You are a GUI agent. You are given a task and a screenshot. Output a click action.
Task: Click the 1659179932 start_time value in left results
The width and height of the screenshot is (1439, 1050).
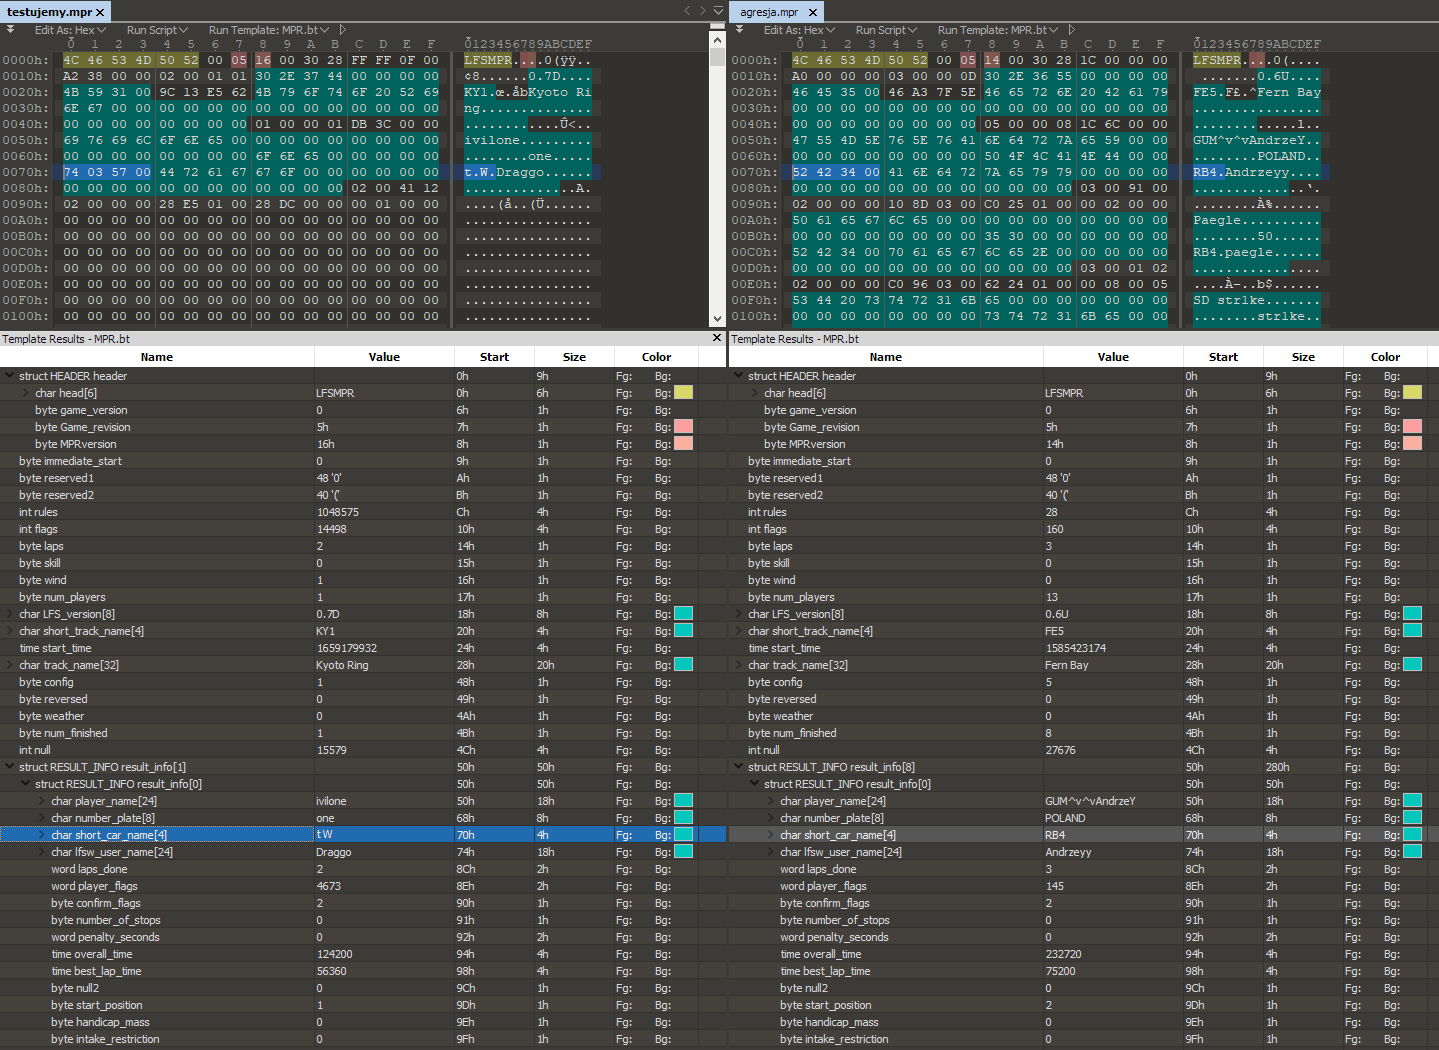pyautogui.click(x=347, y=648)
